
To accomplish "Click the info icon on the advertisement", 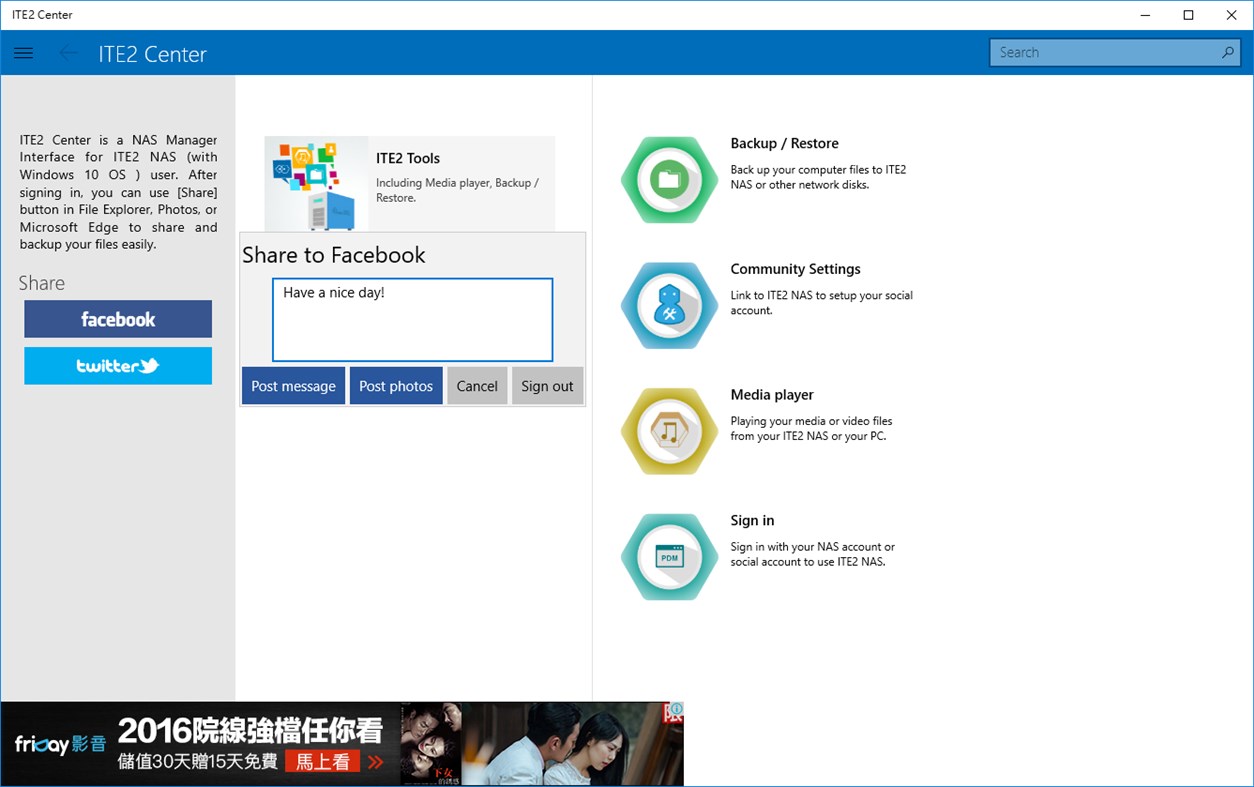I will pyautogui.click(x=676, y=708).
